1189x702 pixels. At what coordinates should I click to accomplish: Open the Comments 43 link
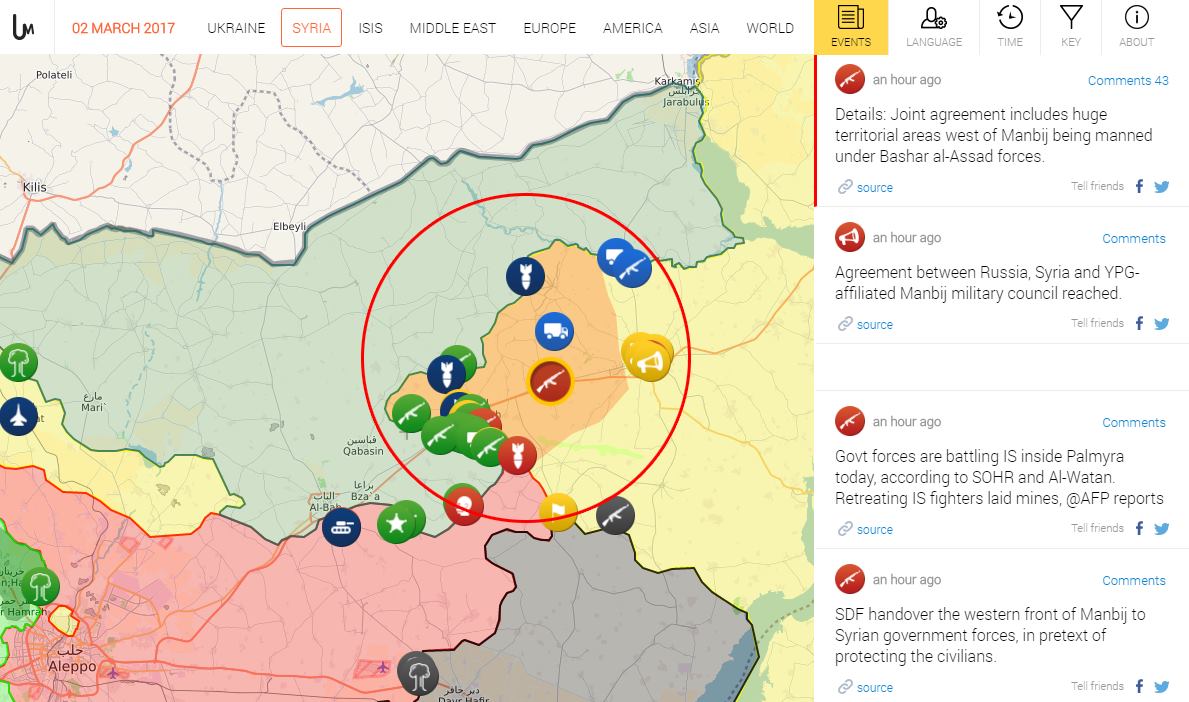[x=1127, y=80]
